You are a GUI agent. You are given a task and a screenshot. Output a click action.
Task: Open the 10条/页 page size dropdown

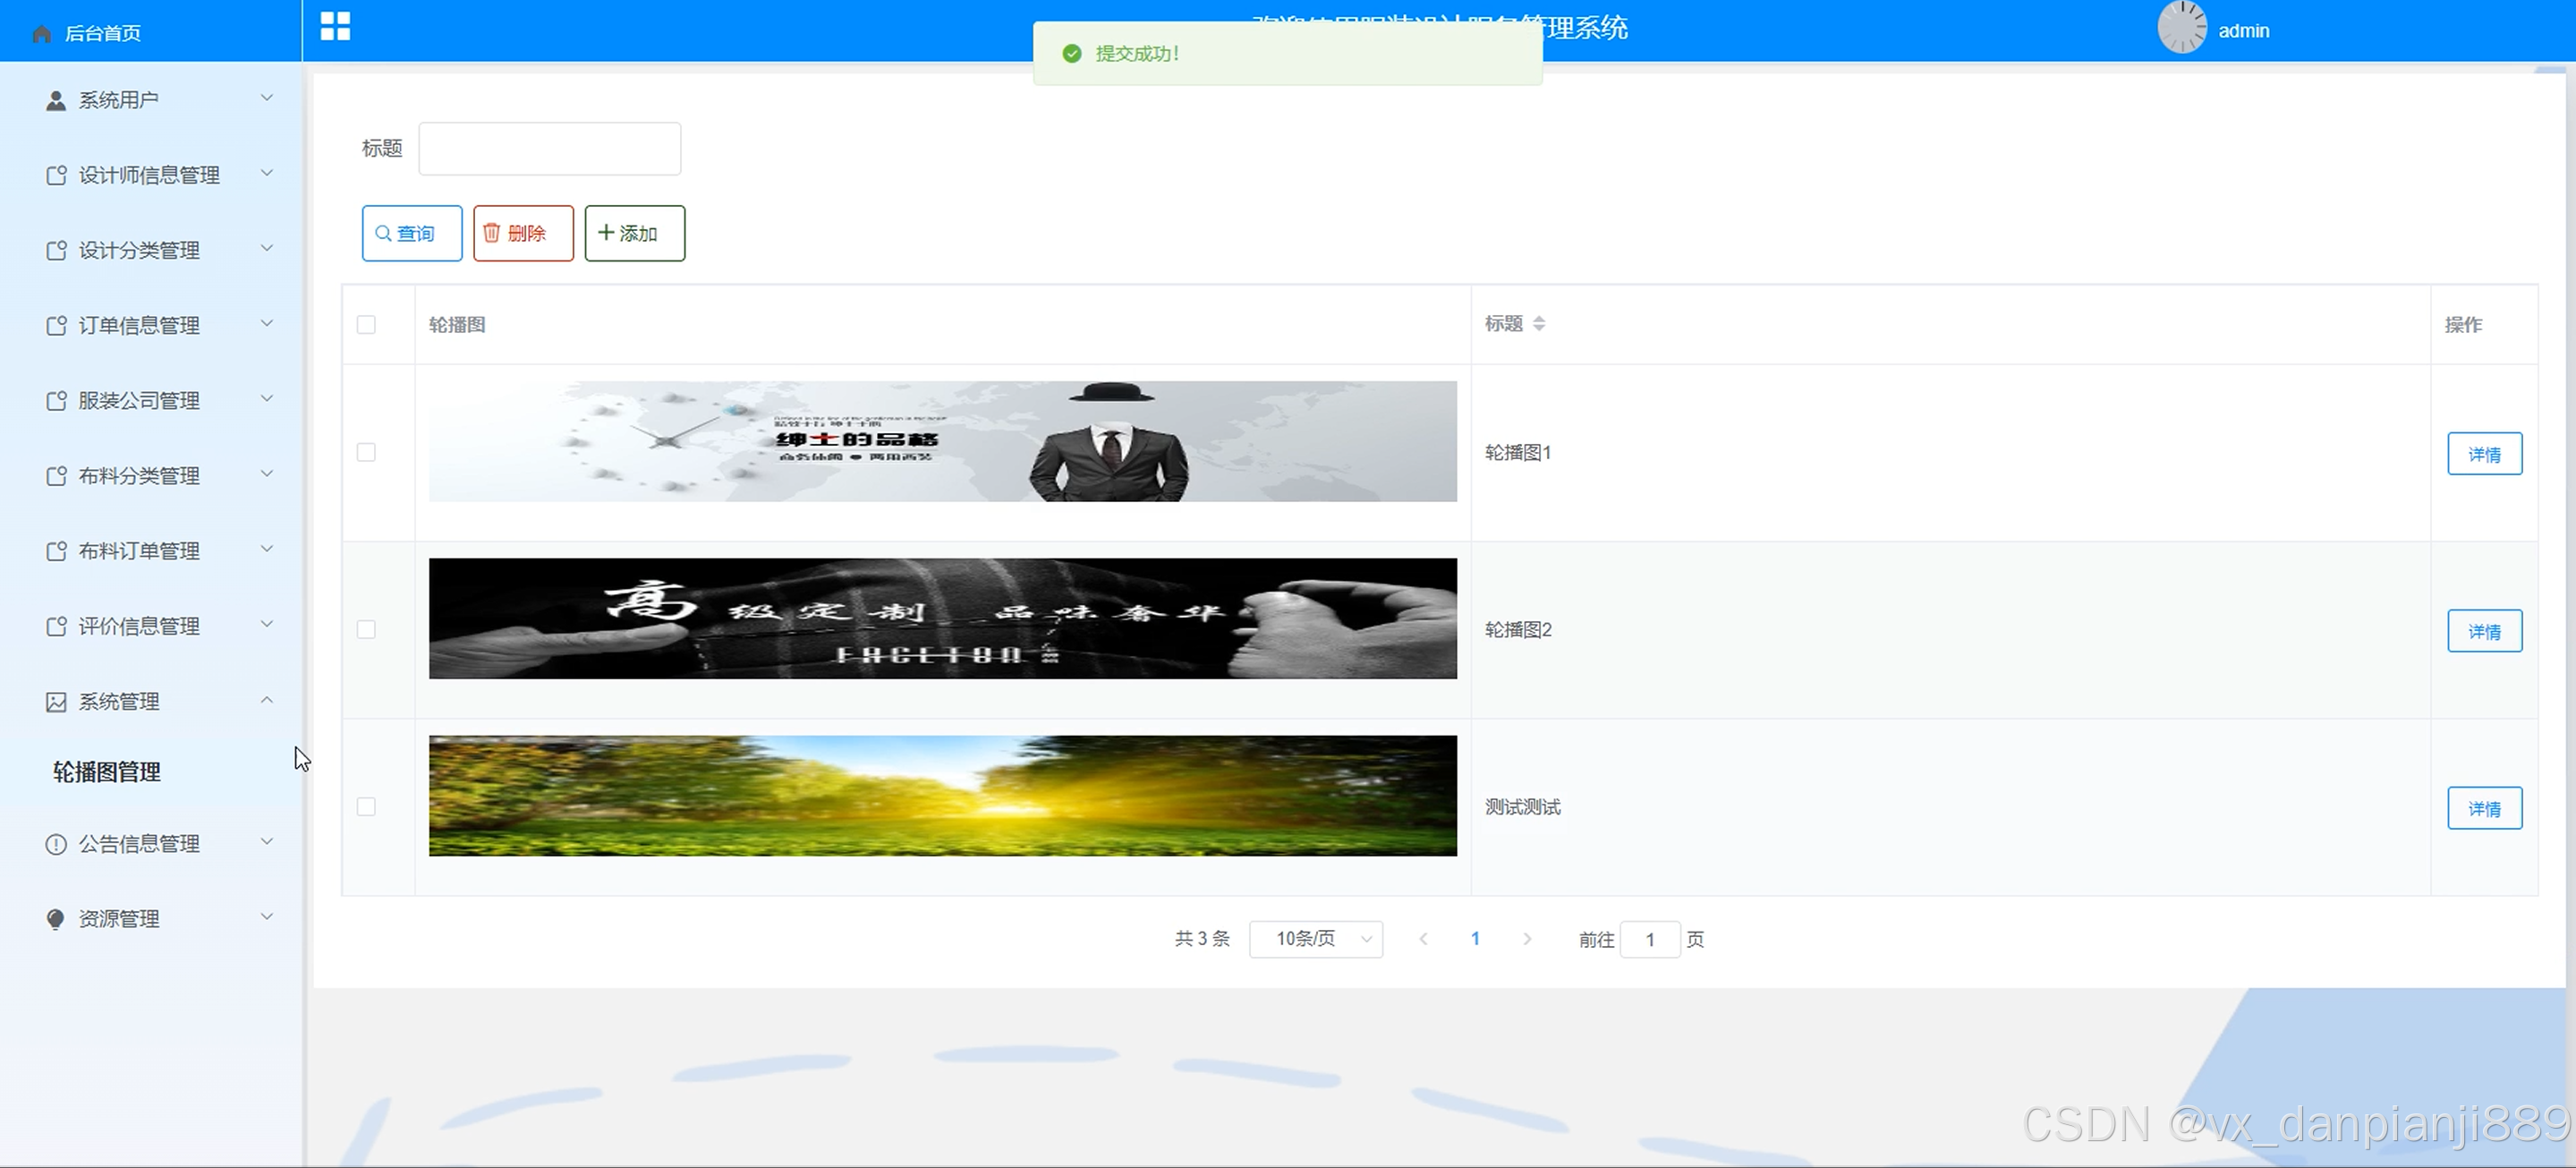click(1315, 939)
